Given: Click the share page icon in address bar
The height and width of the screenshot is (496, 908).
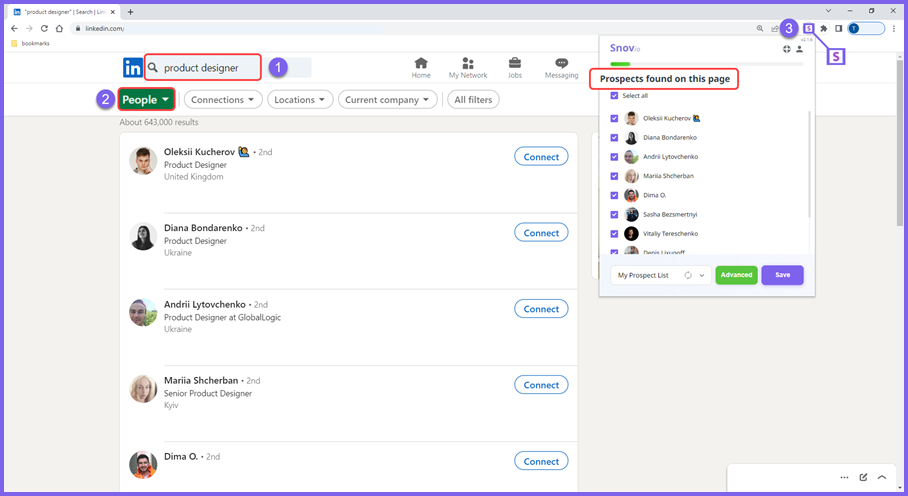Looking at the screenshot, I should pos(774,28).
